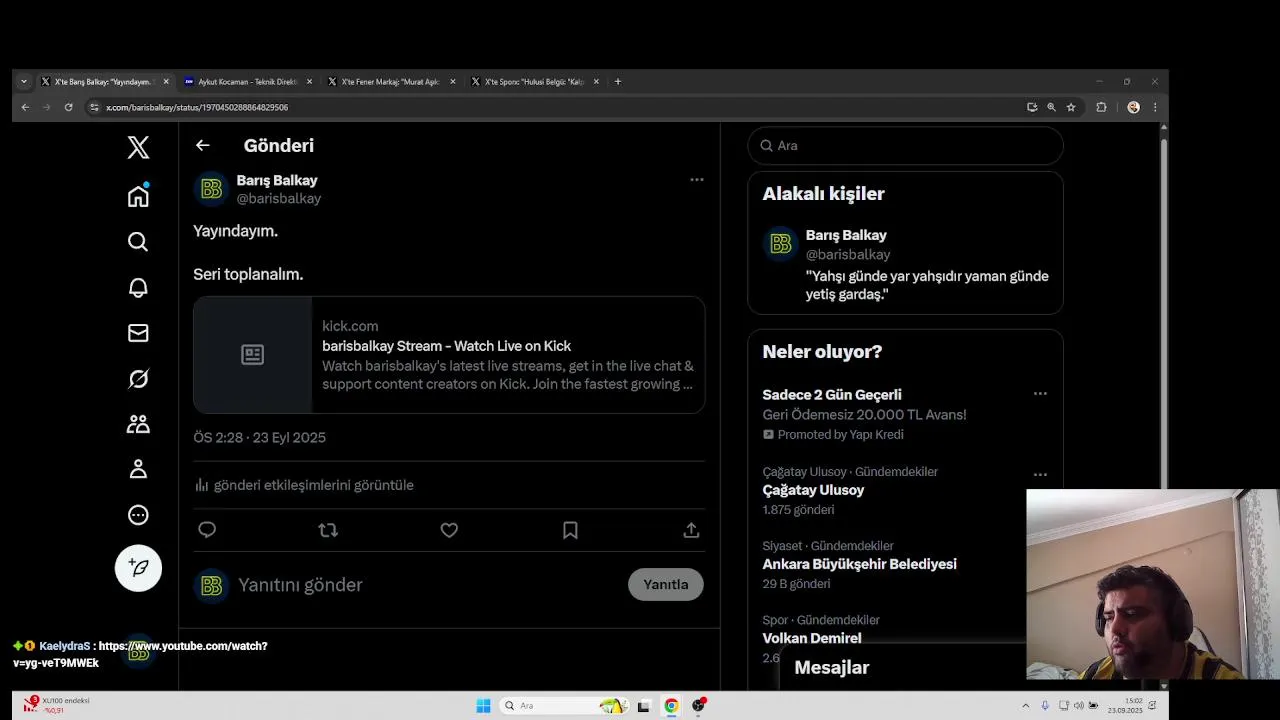Click the Yanıtını gönder reply field
This screenshot has width=1280, height=720.
[424, 585]
